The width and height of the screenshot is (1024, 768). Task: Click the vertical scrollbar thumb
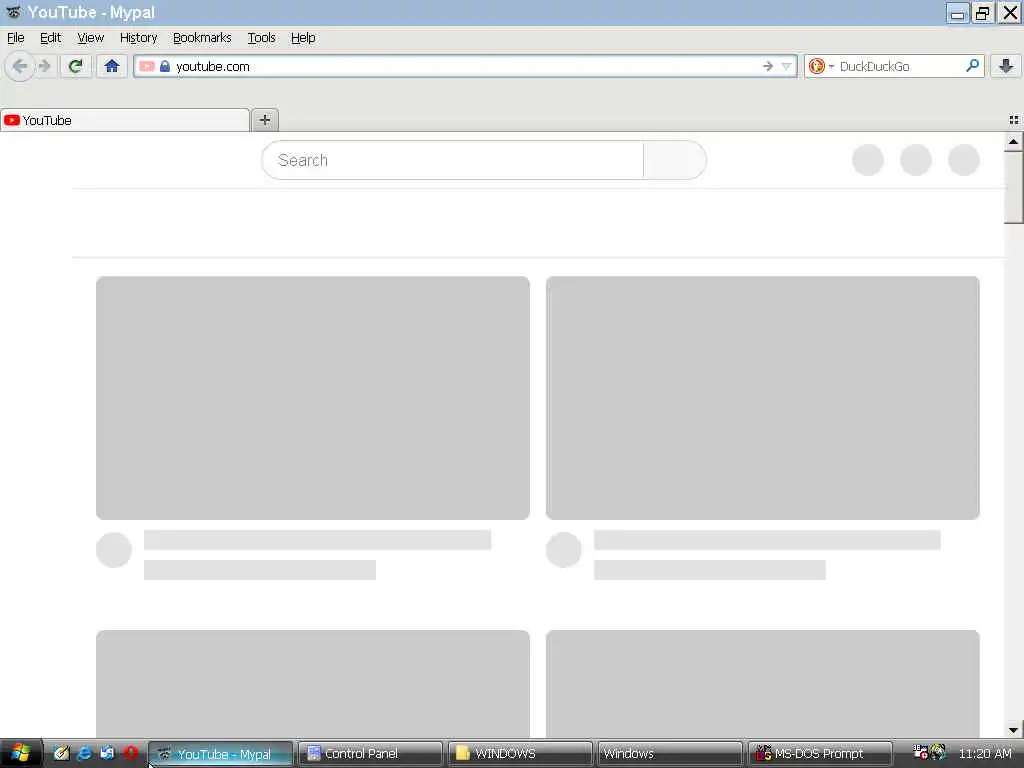pyautogui.click(x=1013, y=187)
